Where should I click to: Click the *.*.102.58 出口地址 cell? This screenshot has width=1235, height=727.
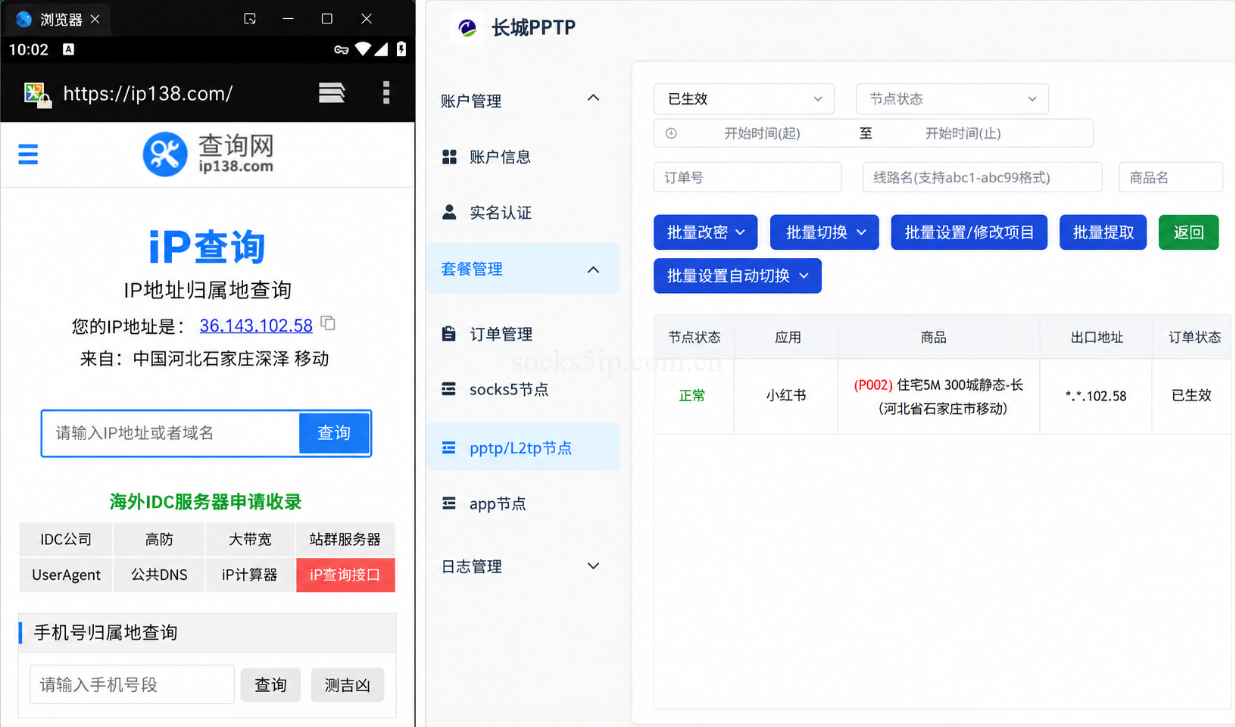[1096, 396]
